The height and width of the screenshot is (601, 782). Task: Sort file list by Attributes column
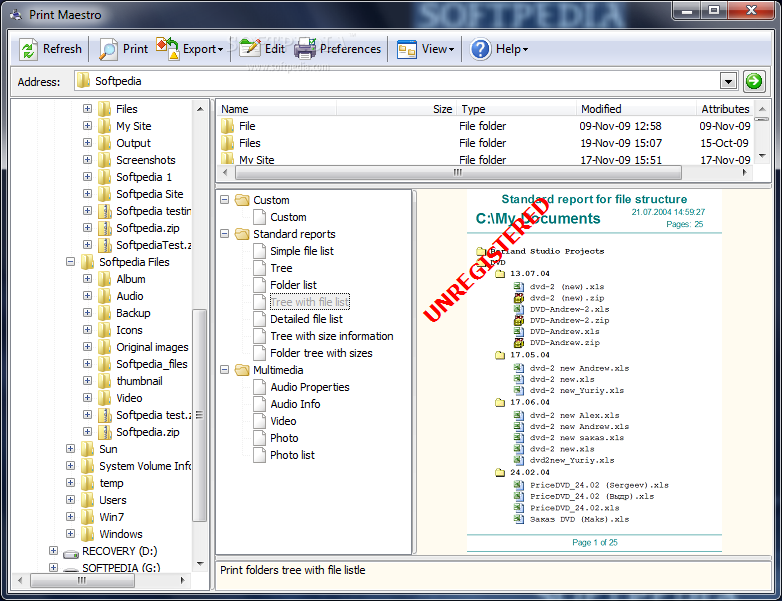click(725, 109)
